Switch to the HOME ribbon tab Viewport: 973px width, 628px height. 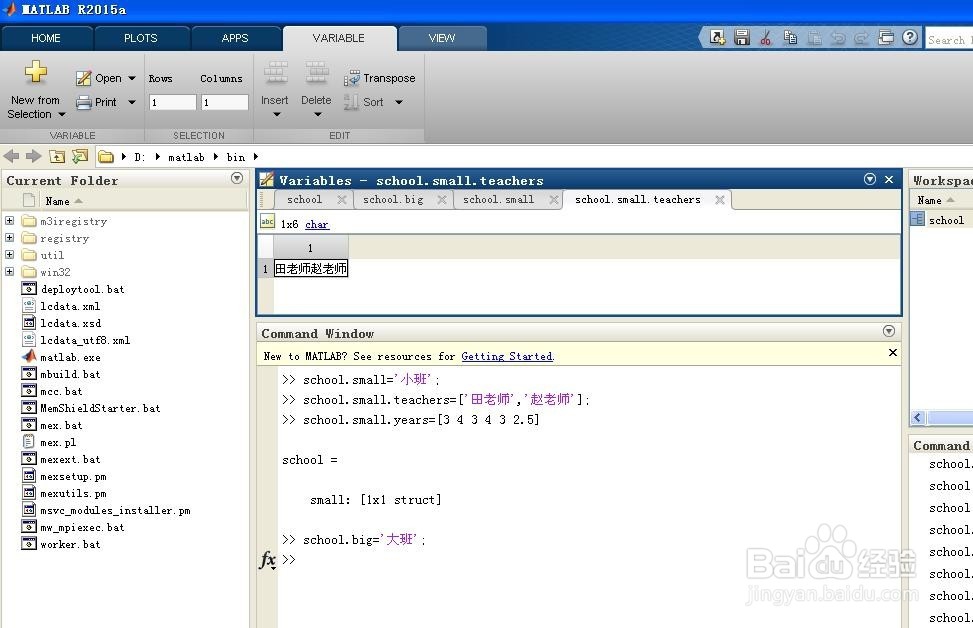coord(46,38)
